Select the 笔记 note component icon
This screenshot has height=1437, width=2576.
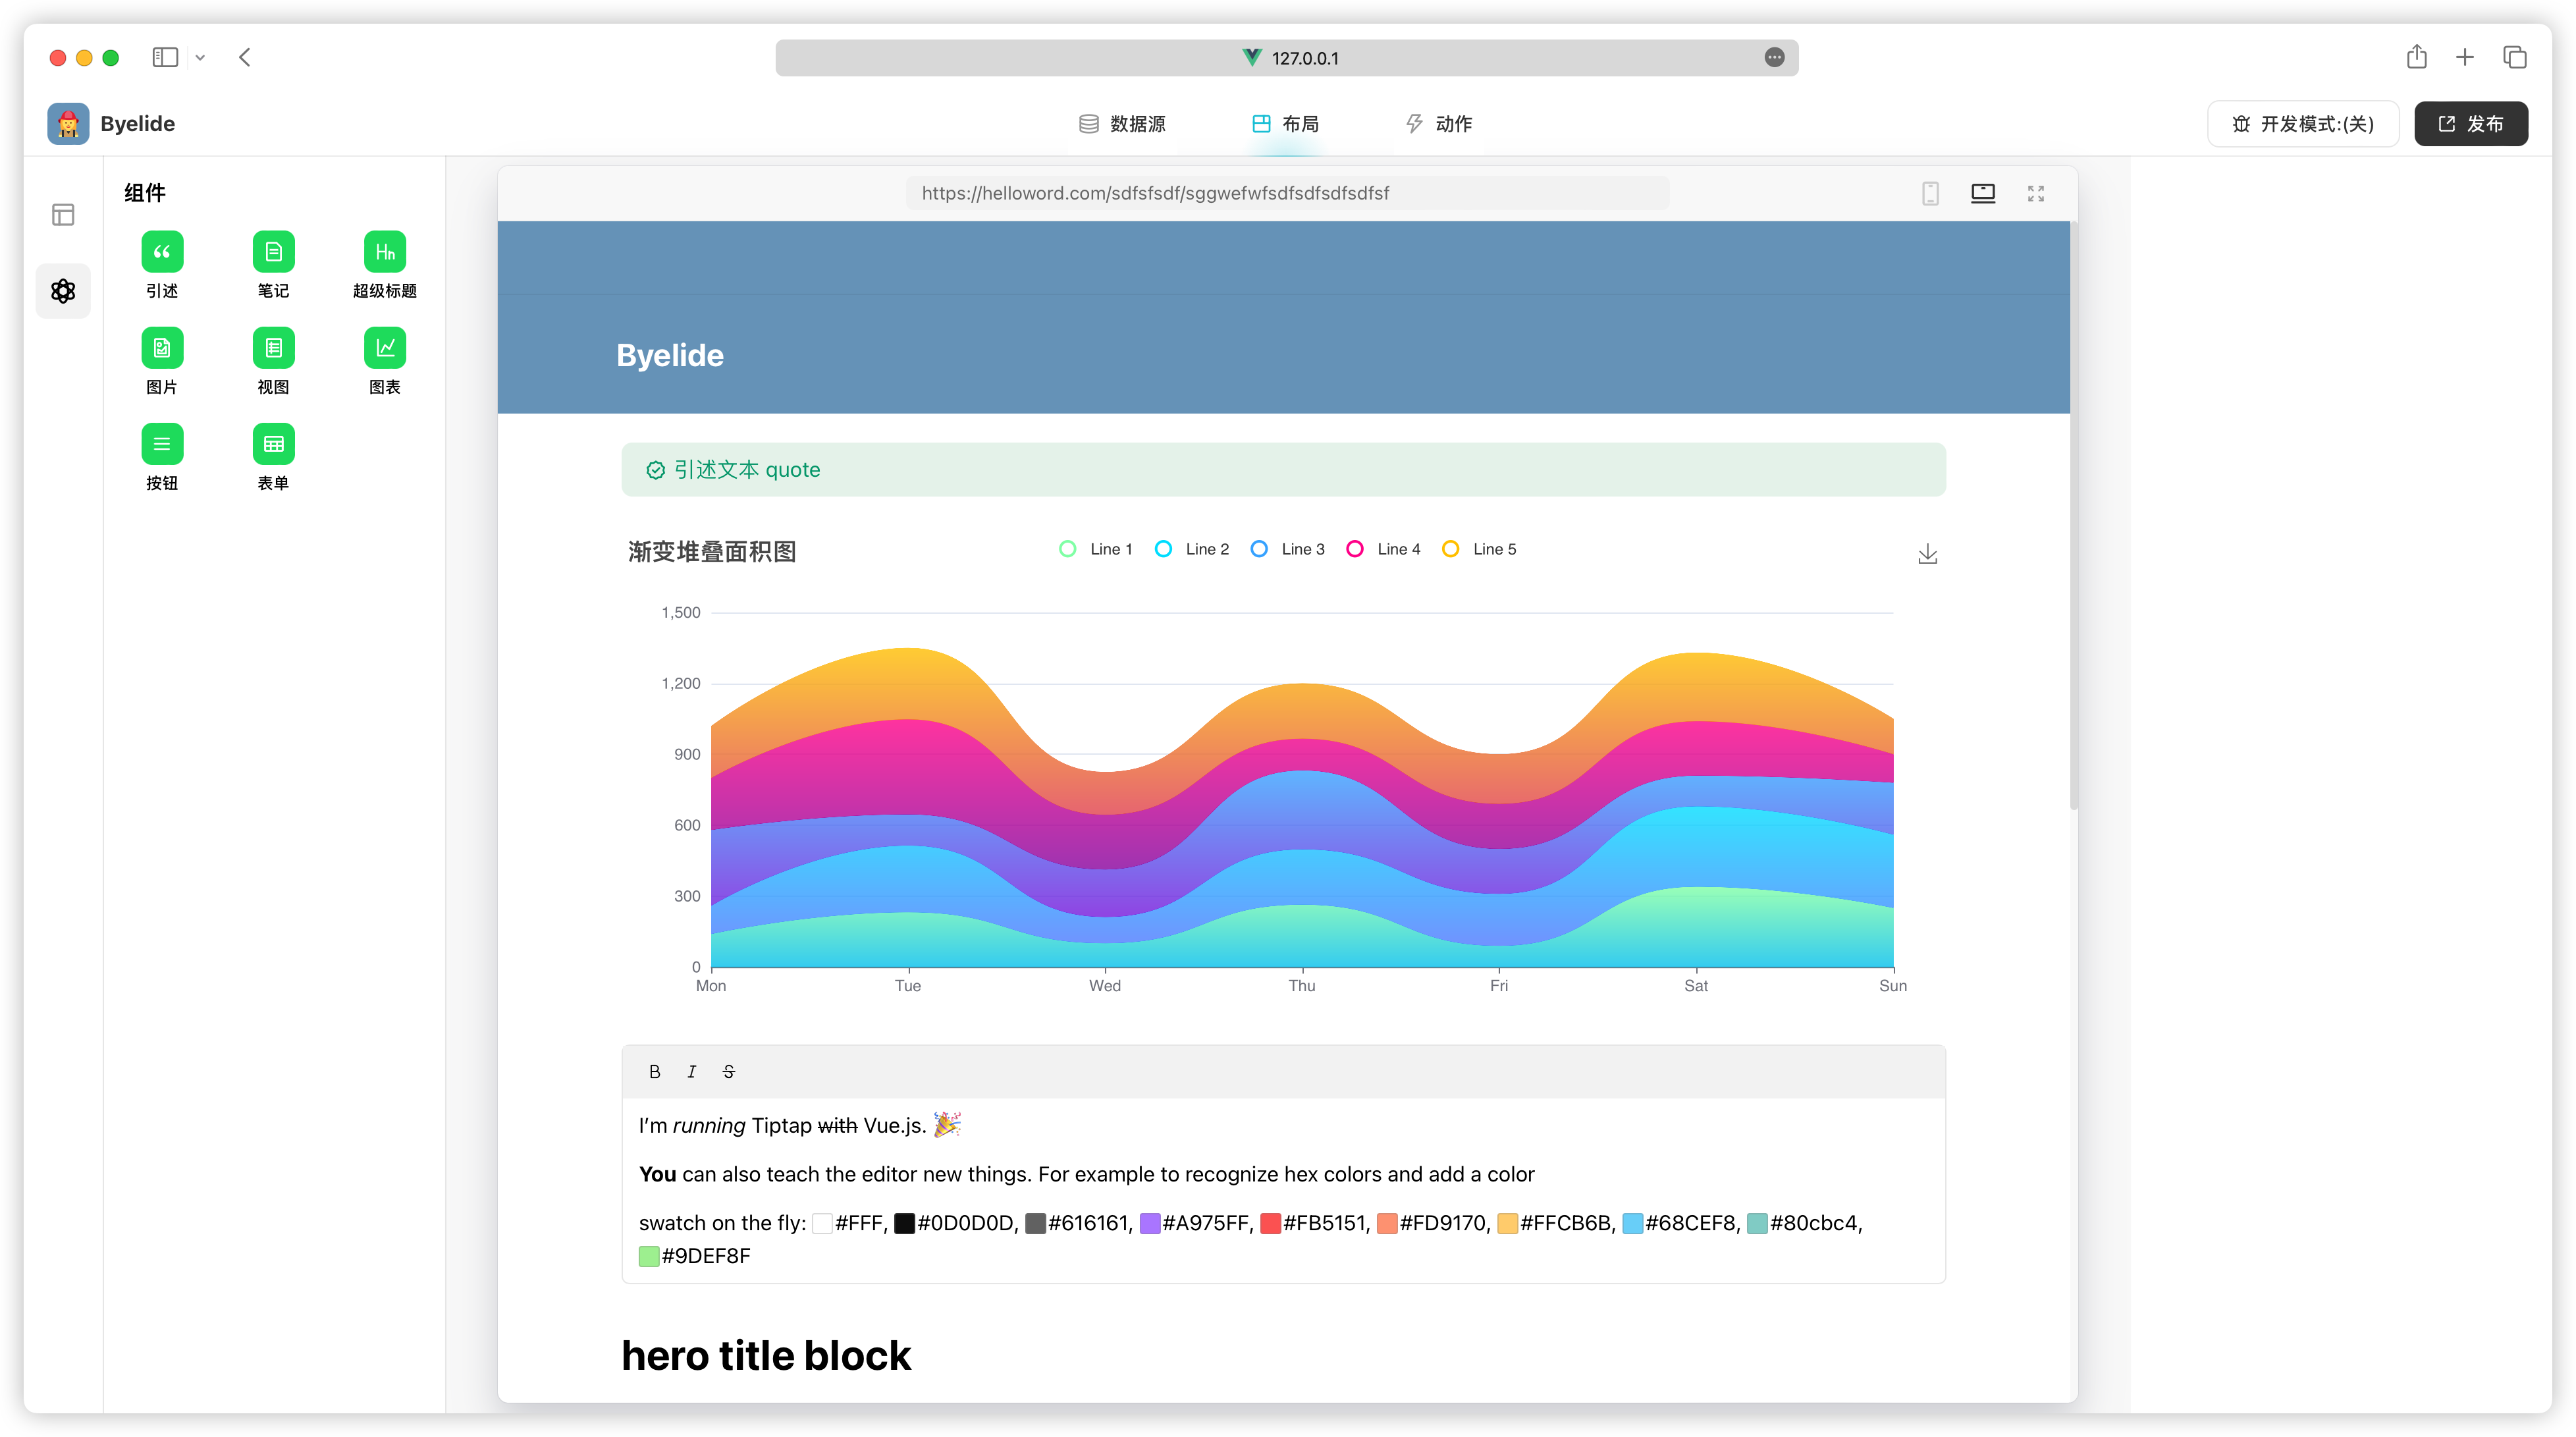click(273, 252)
